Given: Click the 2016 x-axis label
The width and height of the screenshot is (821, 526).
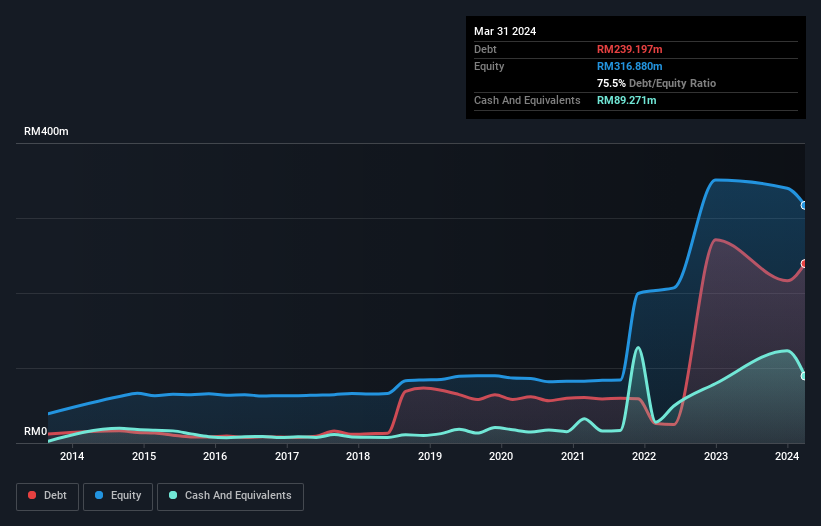Looking at the screenshot, I should [x=215, y=456].
